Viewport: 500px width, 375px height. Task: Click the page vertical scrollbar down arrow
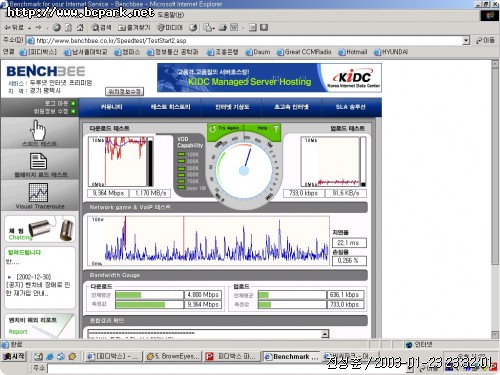(x=495, y=334)
